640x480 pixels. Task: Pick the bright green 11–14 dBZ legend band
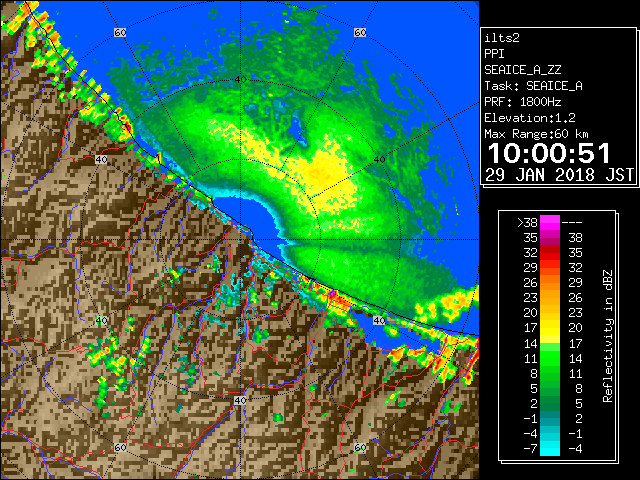pos(550,358)
